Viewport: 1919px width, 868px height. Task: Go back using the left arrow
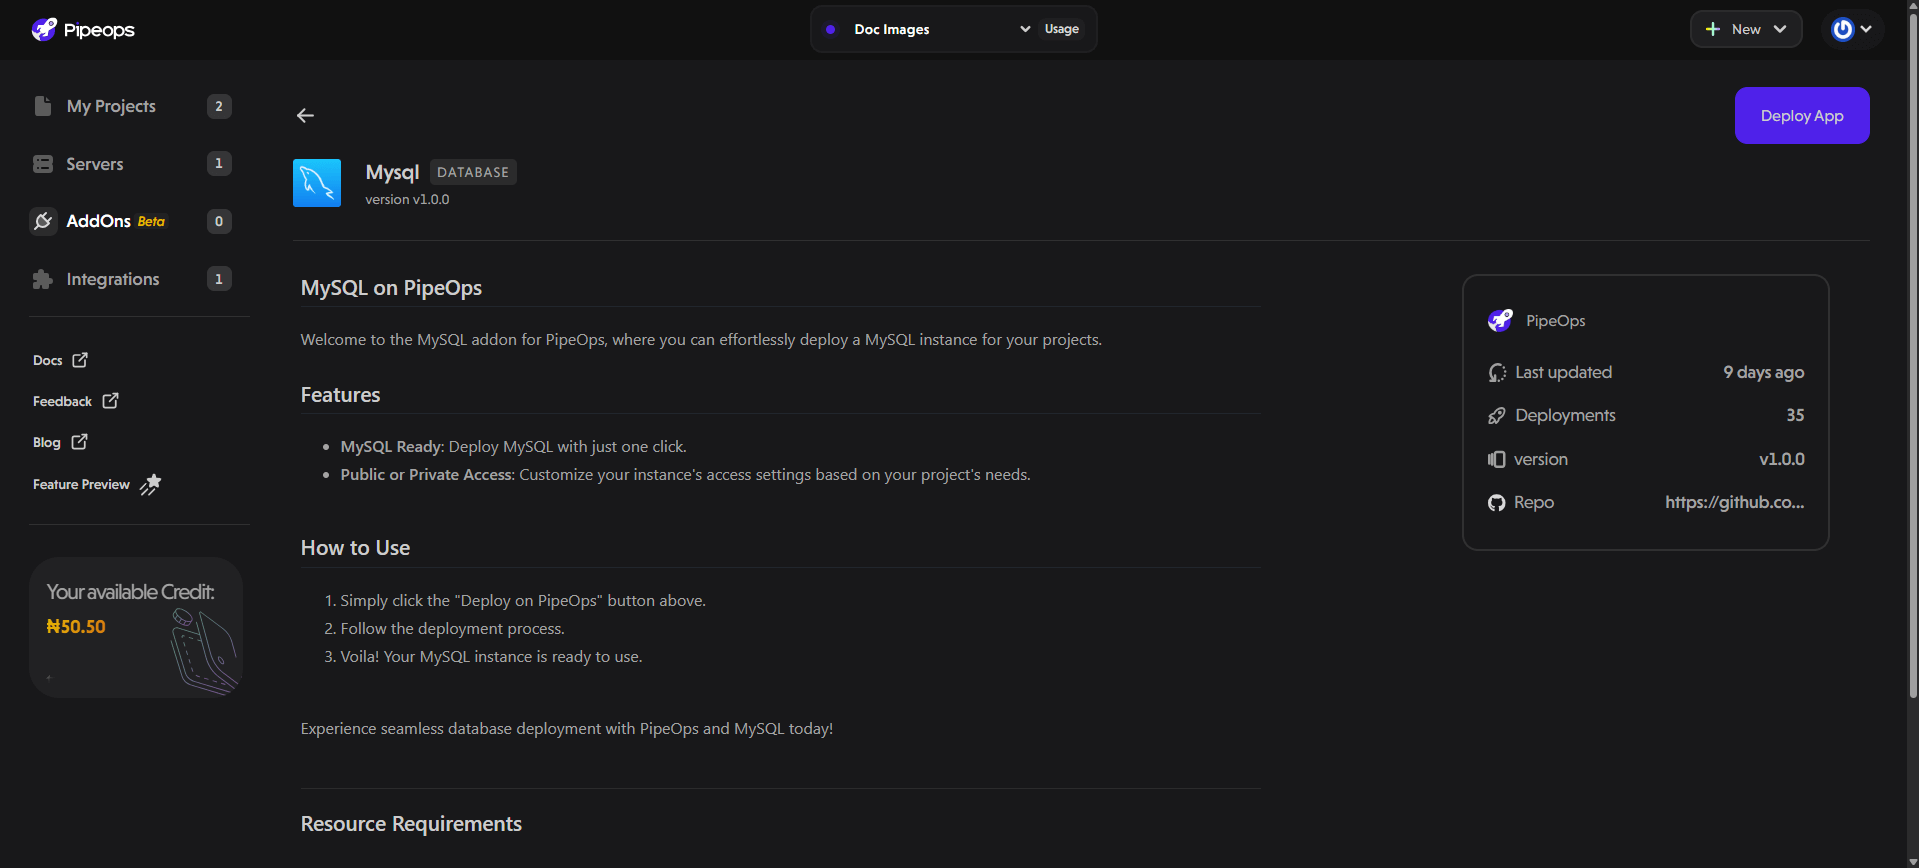point(305,116)
